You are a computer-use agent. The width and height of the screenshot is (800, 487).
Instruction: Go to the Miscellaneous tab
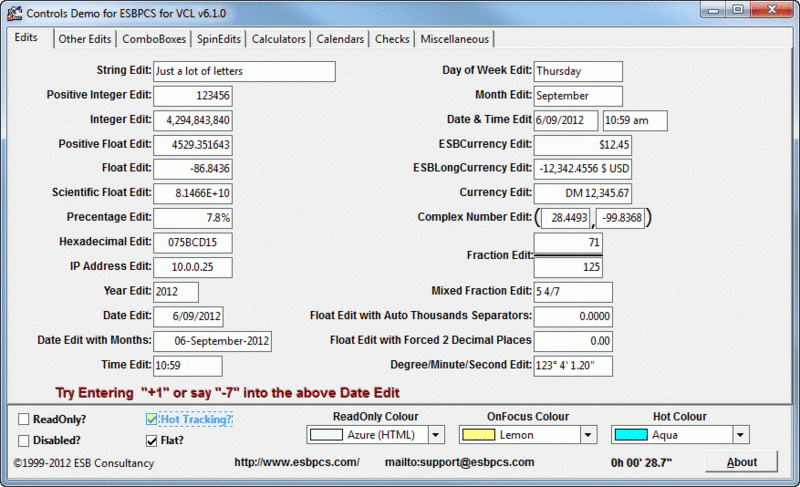[455, 39]
